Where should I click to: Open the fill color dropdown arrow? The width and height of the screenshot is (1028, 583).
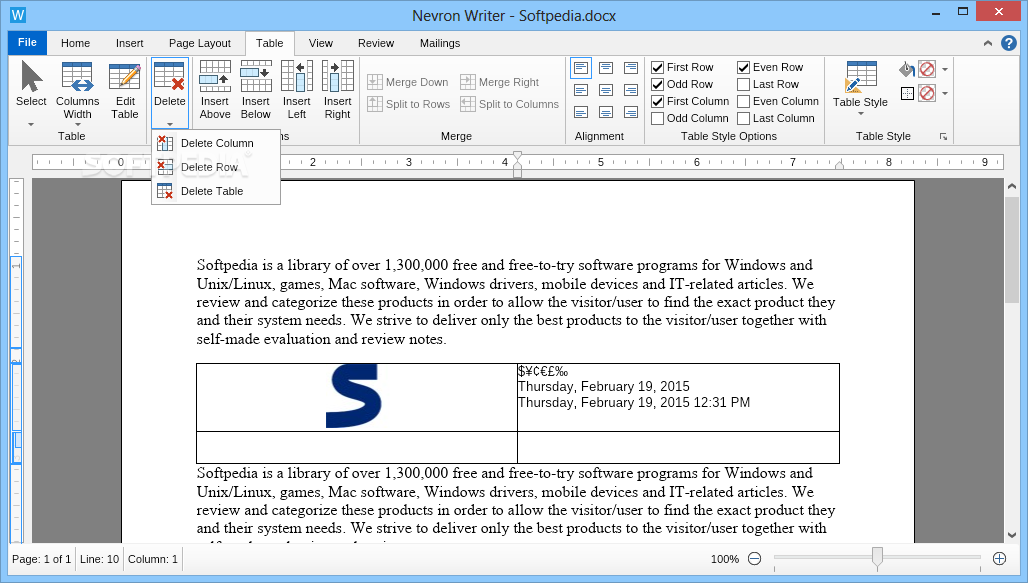point(945,69)
